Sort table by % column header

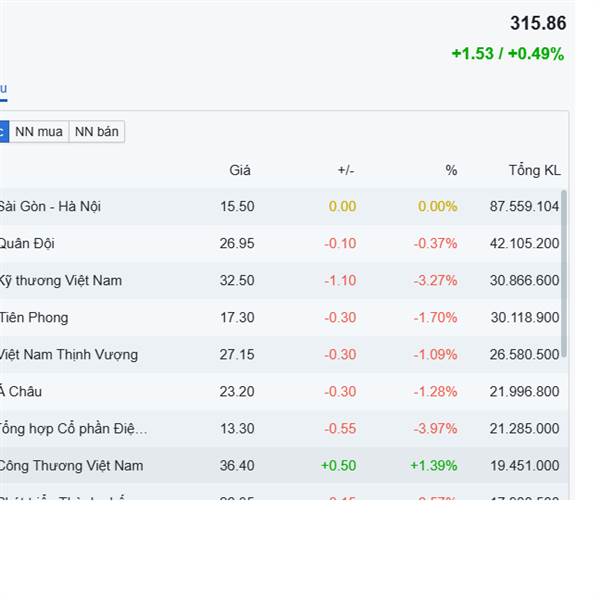451,170
